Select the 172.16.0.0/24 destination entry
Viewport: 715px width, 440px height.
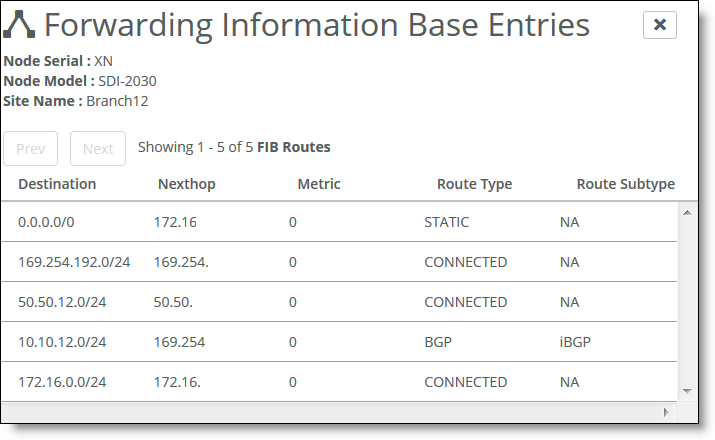[62, 382]
